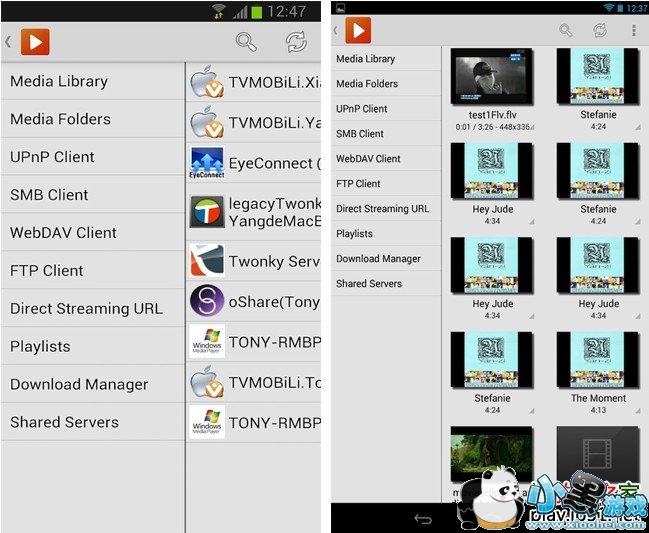649x533 pixels.
Task: Tap the search magnifier in the left screen
Action: (246, 42)
